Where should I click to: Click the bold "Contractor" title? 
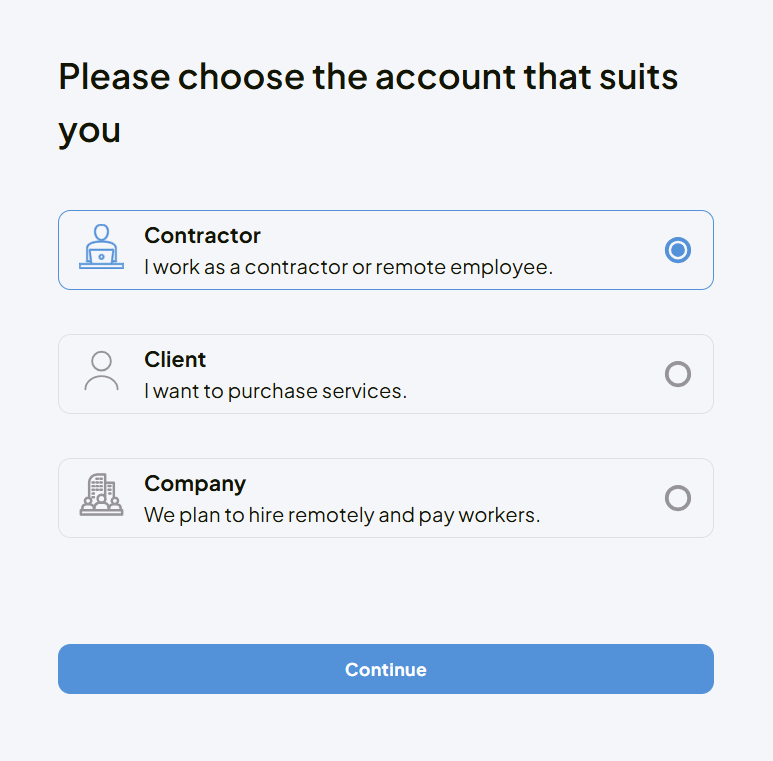202,236
